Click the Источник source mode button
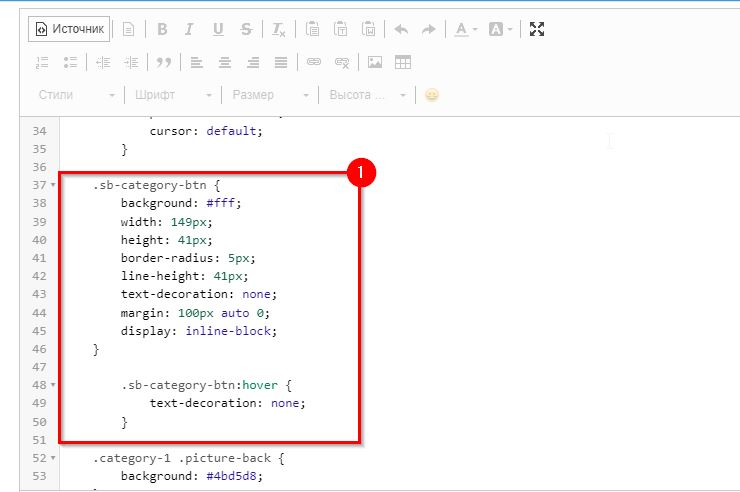 (x=69, y=30)
